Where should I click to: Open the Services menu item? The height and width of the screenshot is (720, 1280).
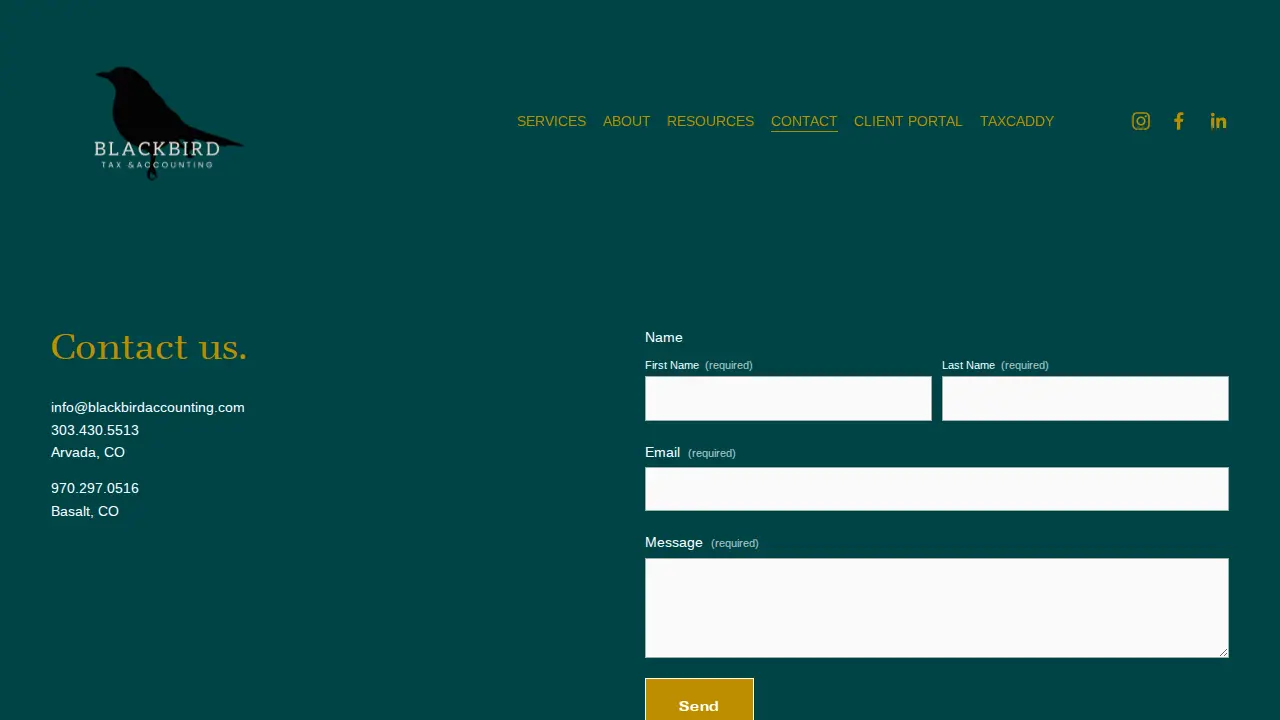point(551,121)
